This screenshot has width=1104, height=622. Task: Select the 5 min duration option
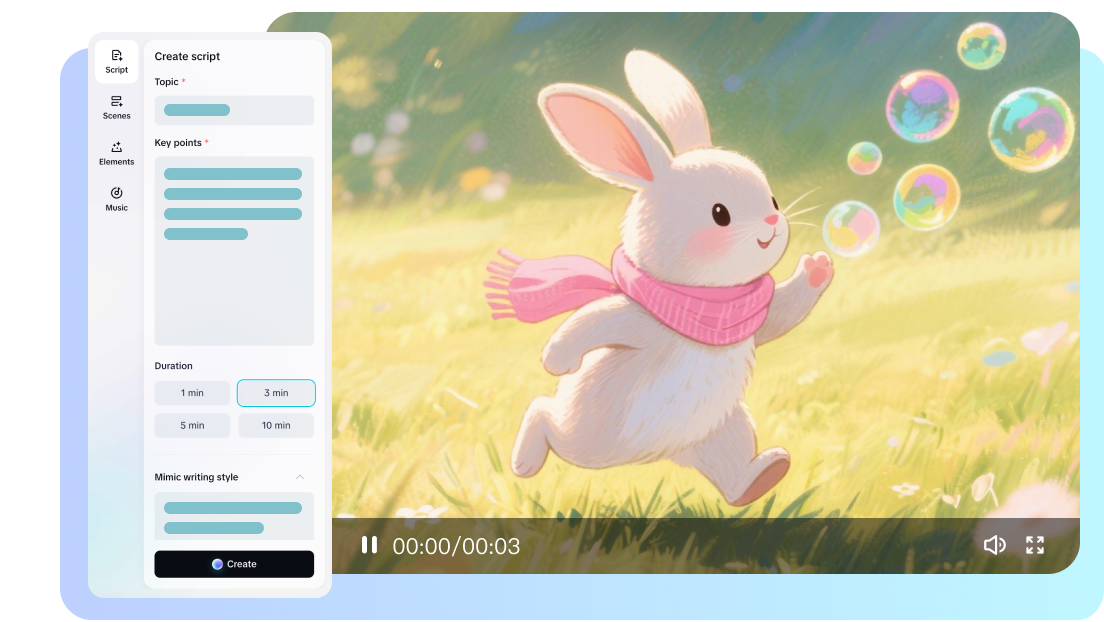click(192, 425)
